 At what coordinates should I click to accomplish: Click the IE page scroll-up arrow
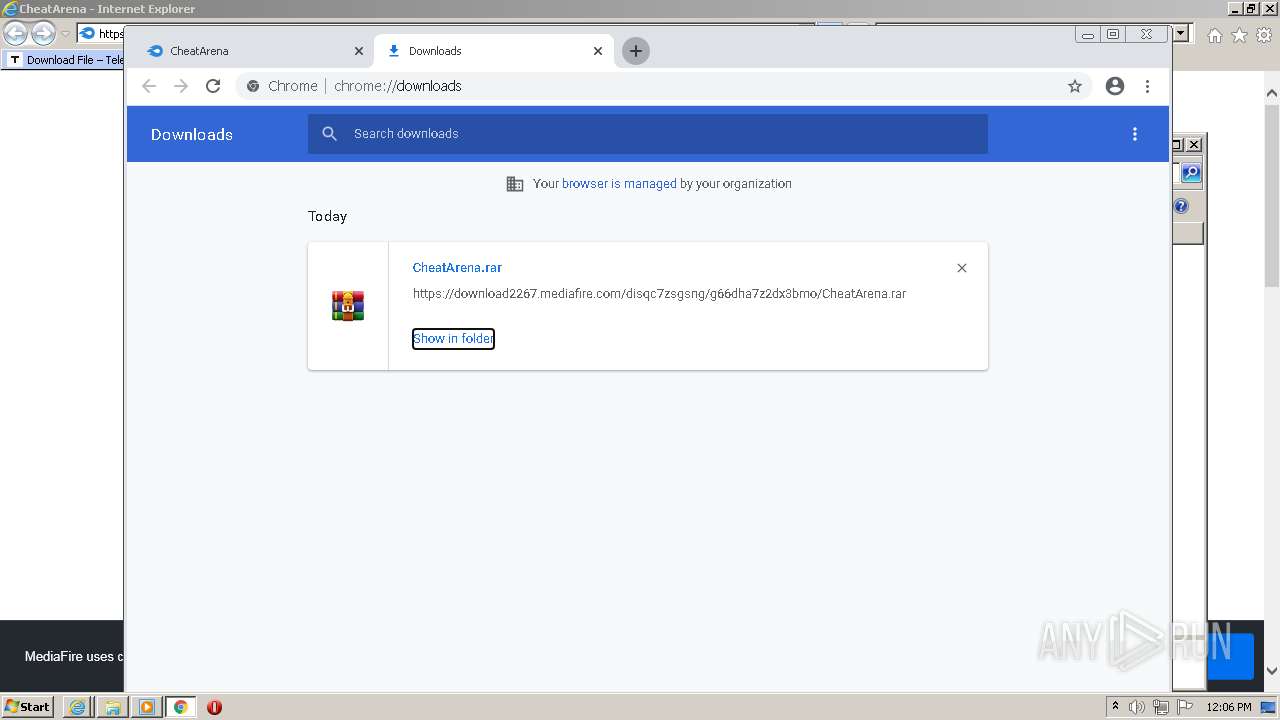1272,94
